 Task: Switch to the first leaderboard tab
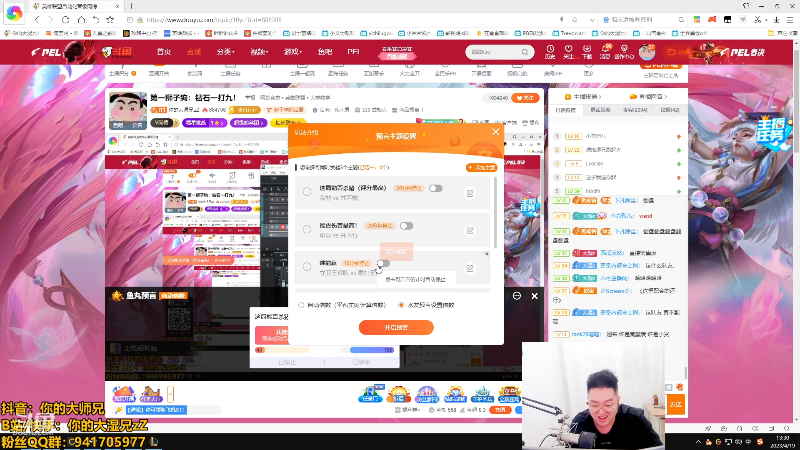(x=565, y=110)
